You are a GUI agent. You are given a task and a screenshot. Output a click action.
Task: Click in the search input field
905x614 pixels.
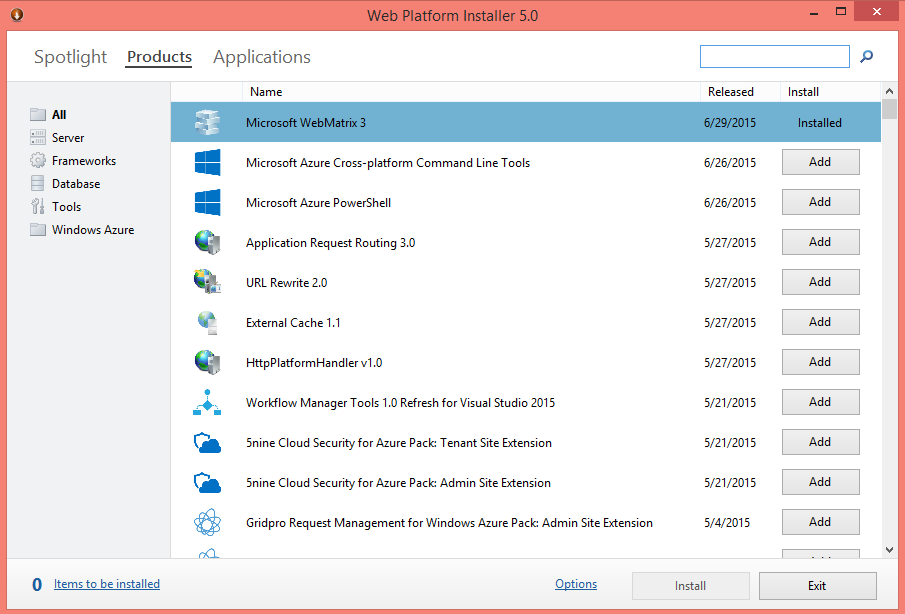pos(775,57)
